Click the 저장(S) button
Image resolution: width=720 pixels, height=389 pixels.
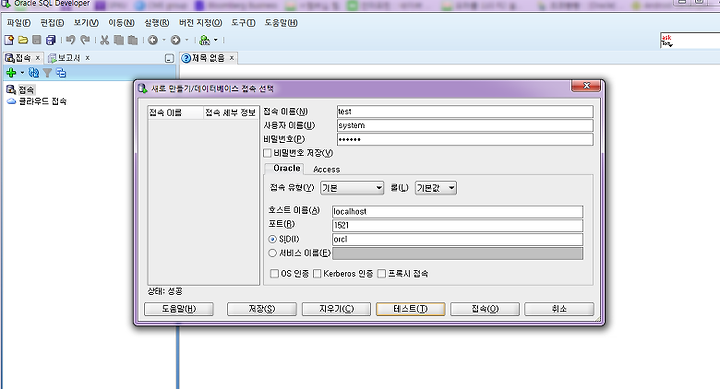coord(262,309)
